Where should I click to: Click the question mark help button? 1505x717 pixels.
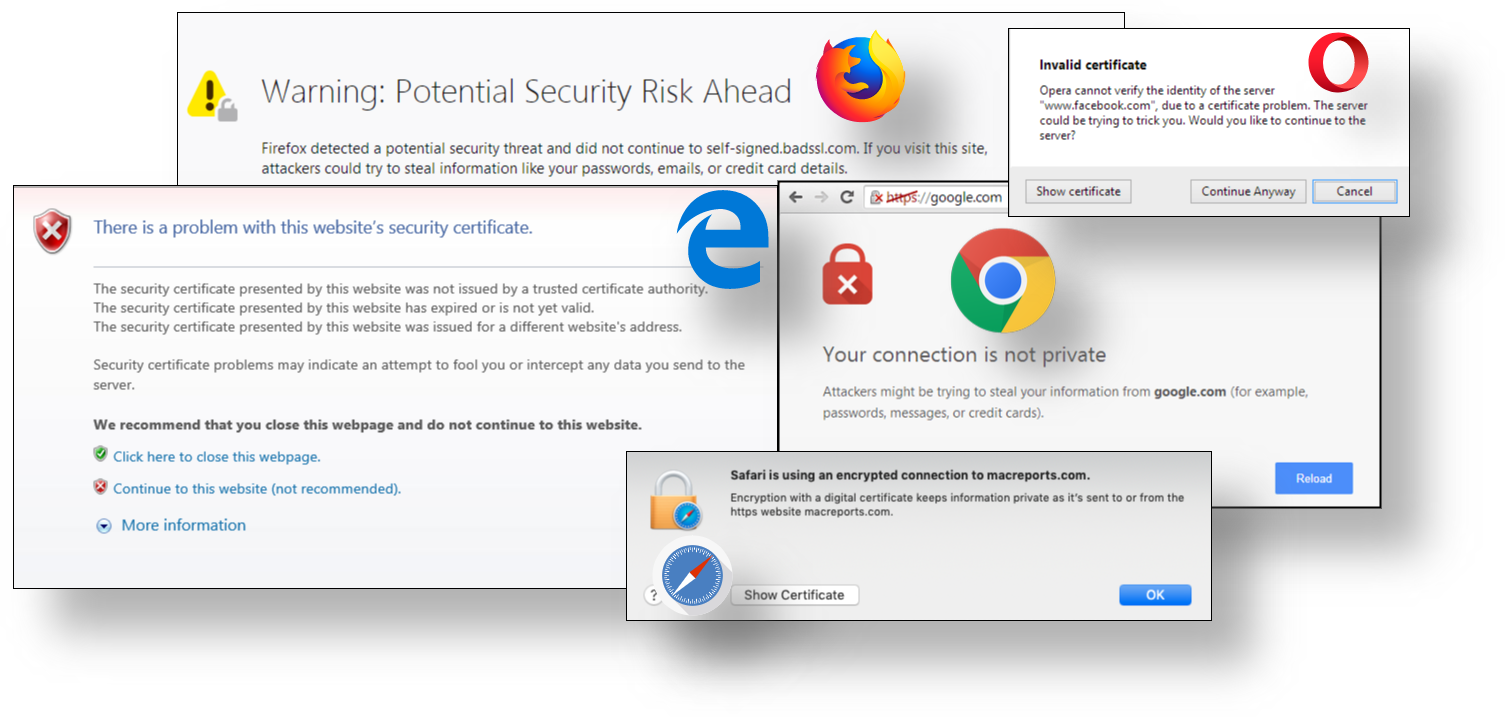654,594
